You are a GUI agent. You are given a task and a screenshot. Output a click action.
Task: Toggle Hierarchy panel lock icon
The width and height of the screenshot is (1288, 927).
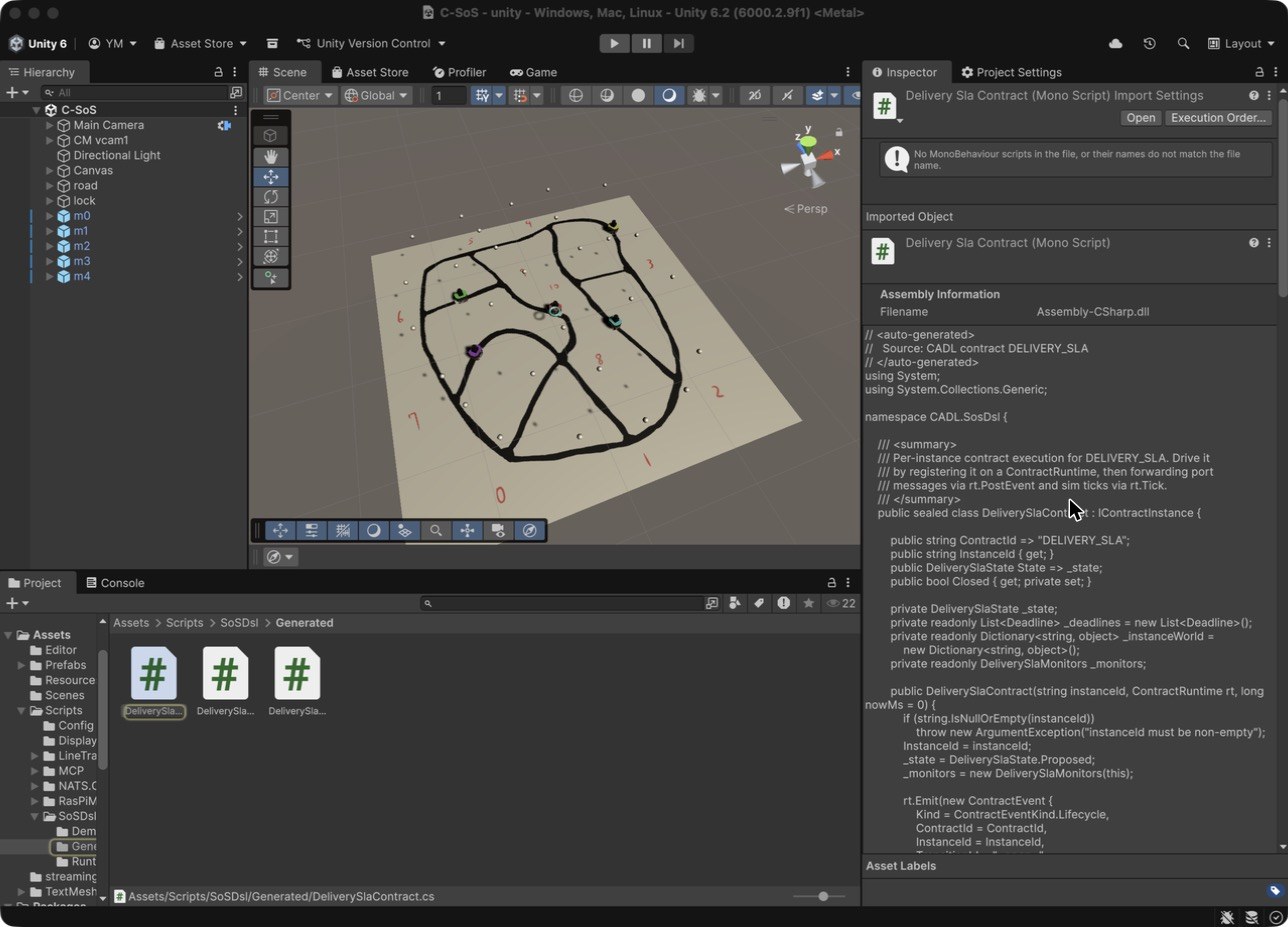click(218, 72)
